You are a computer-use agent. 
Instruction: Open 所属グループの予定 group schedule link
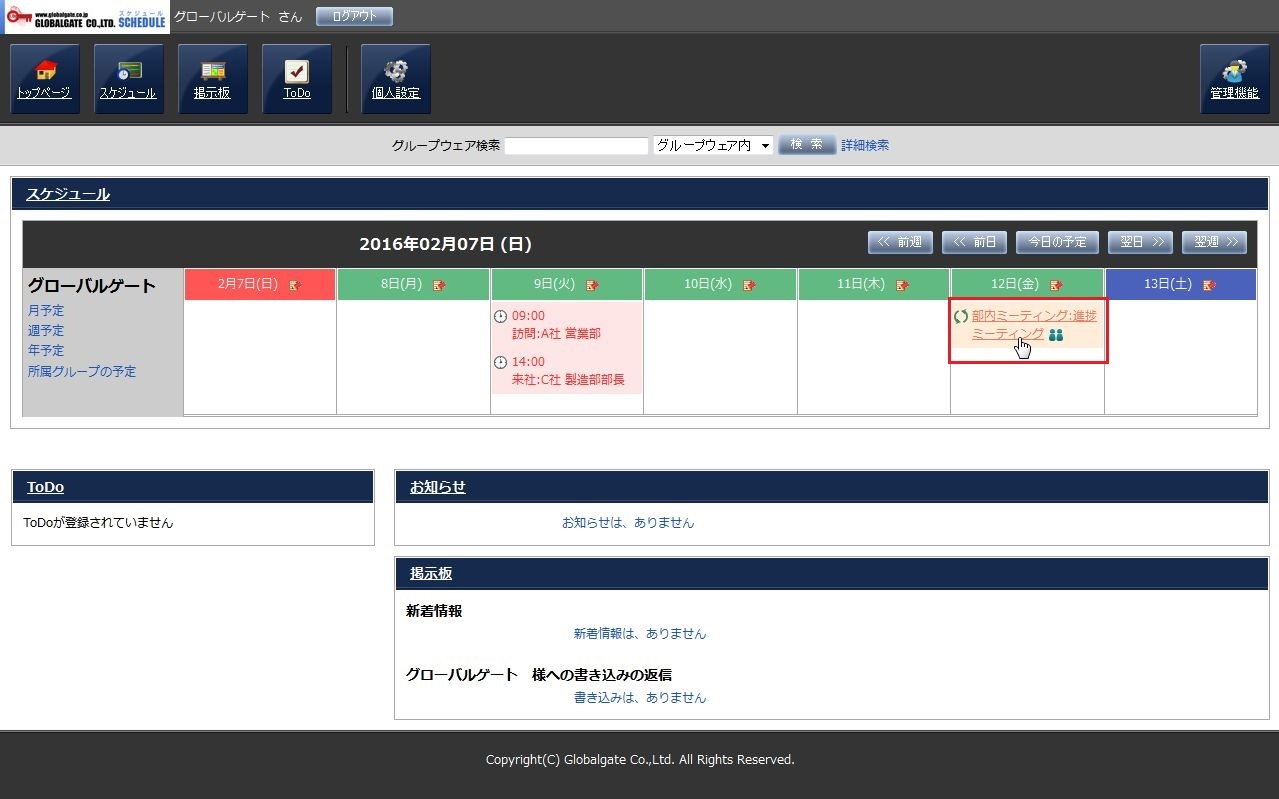pyautogui.click(x=82, y=372)
